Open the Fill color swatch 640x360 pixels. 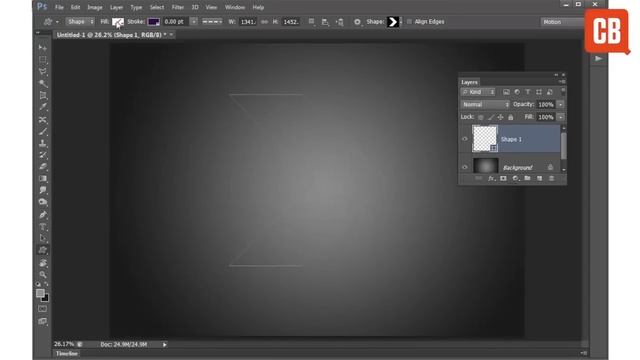point(118,22)
